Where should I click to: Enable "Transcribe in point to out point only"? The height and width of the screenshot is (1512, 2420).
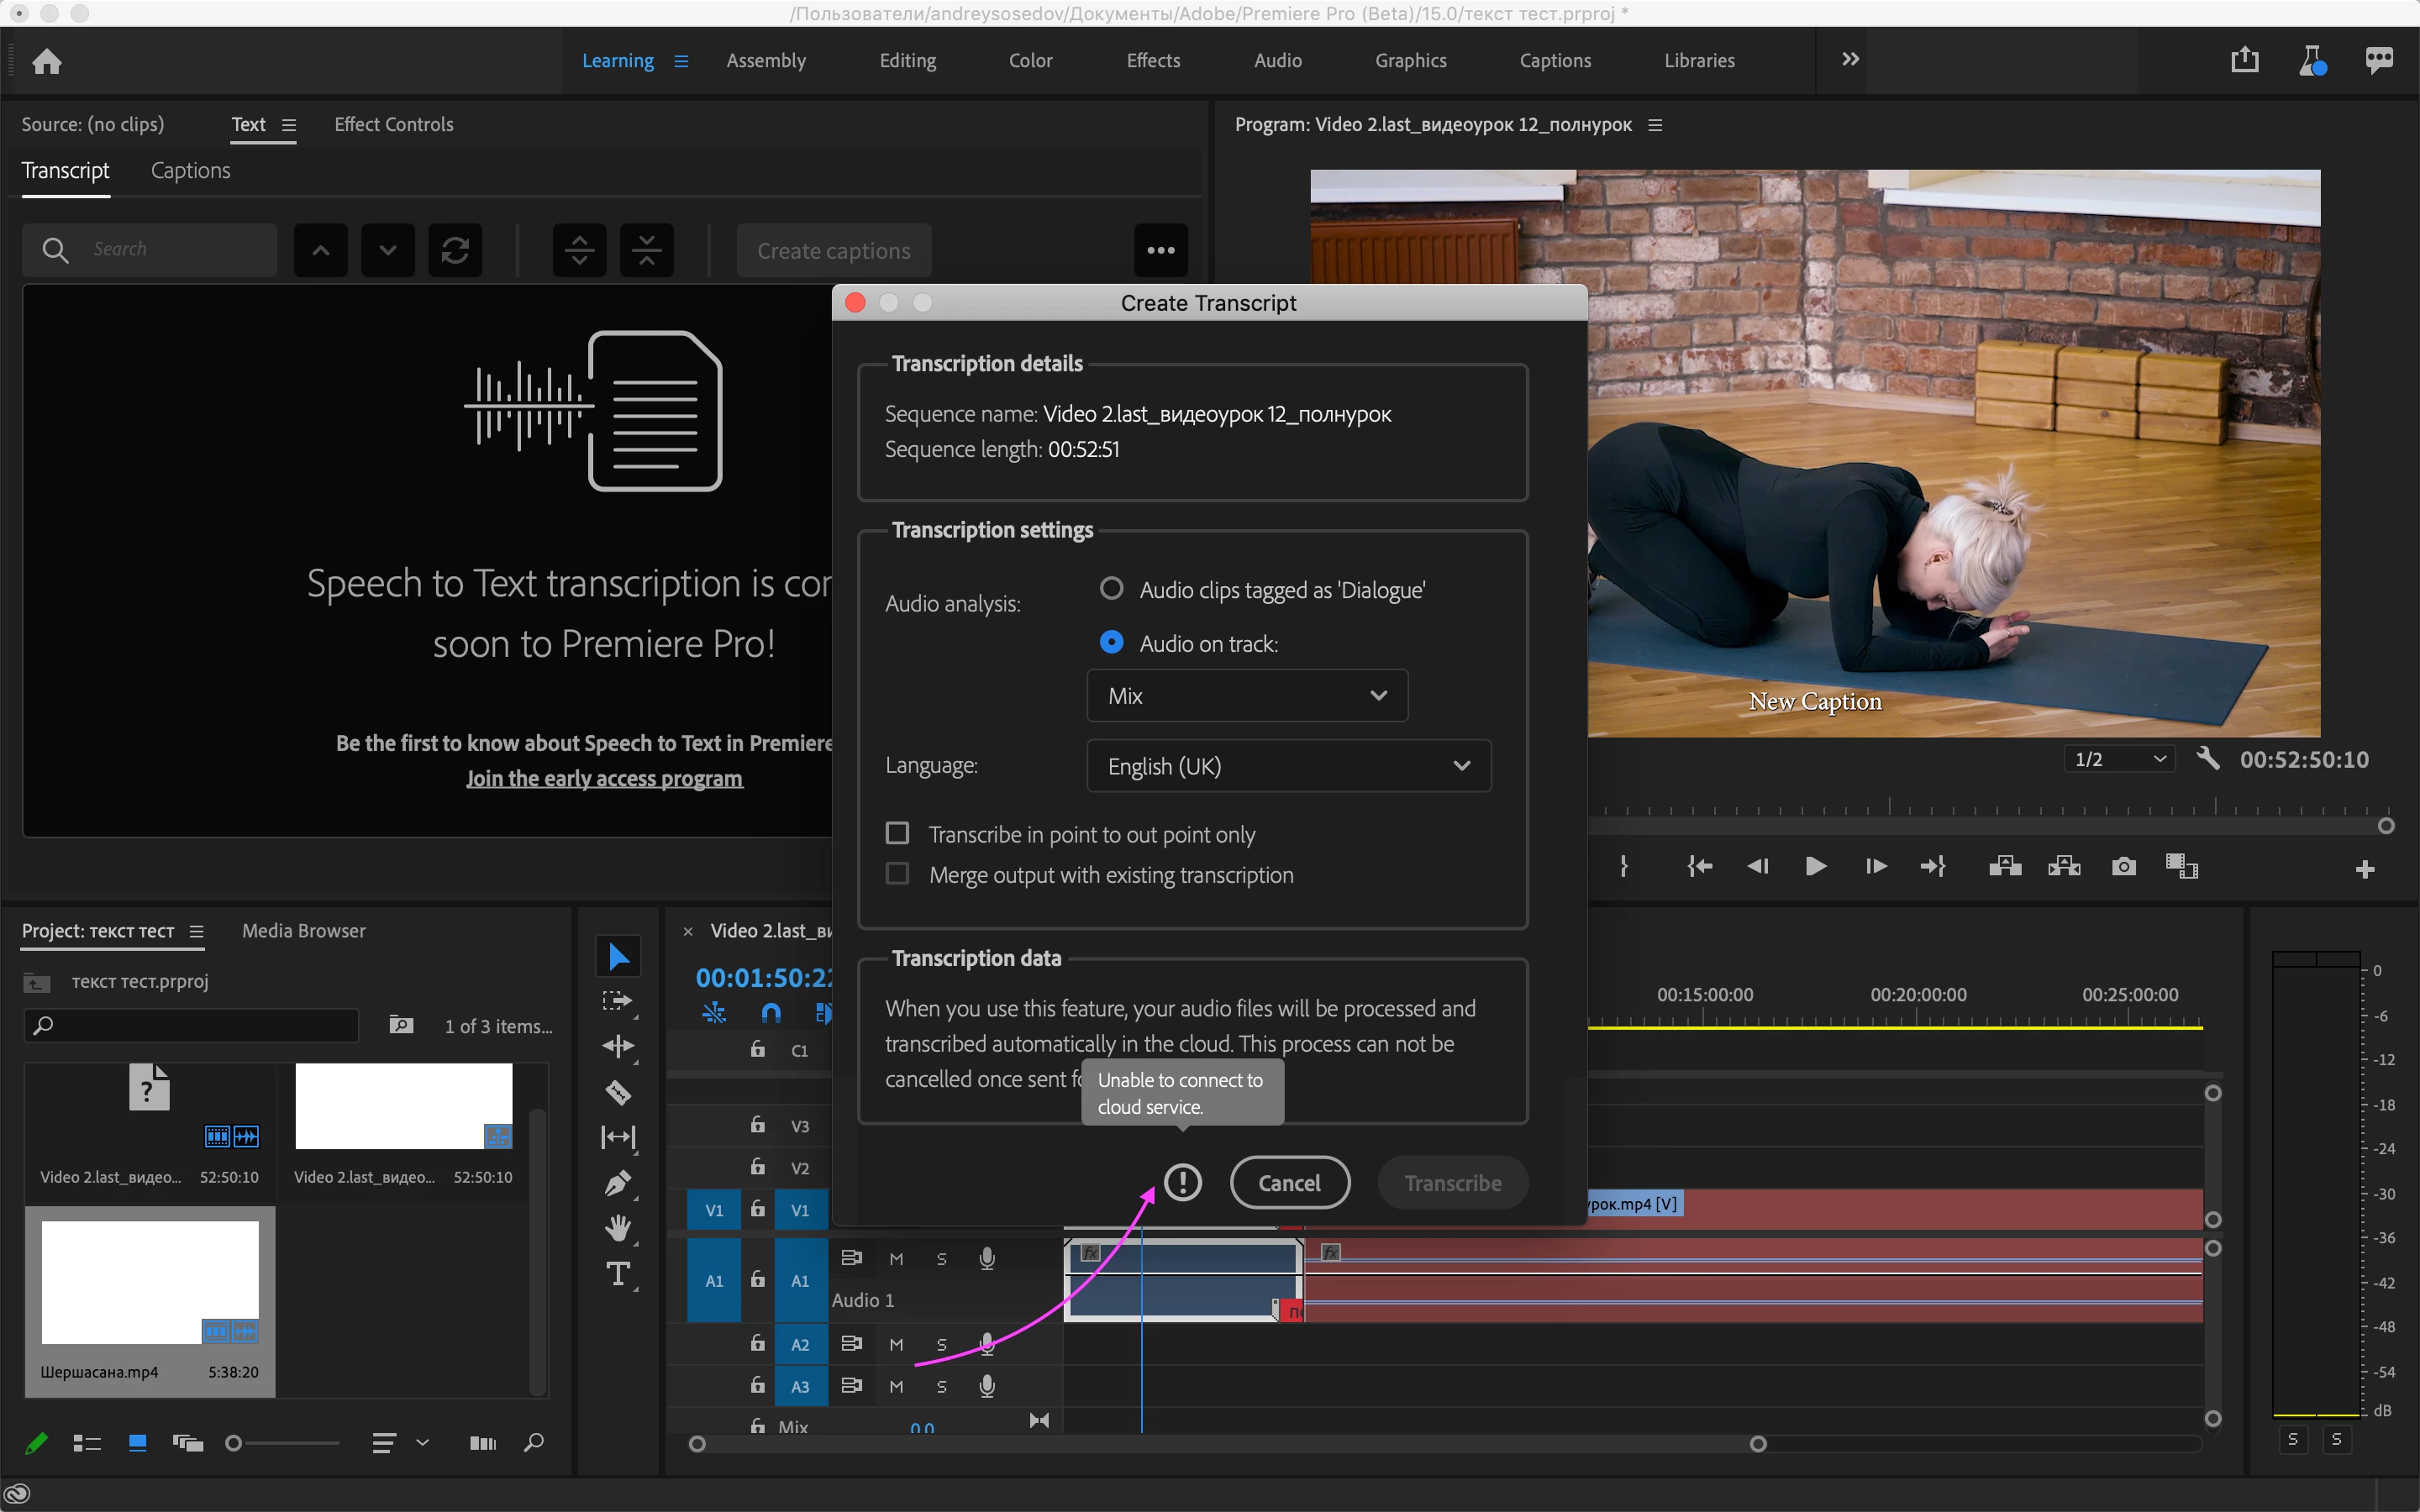click(898, 833)
